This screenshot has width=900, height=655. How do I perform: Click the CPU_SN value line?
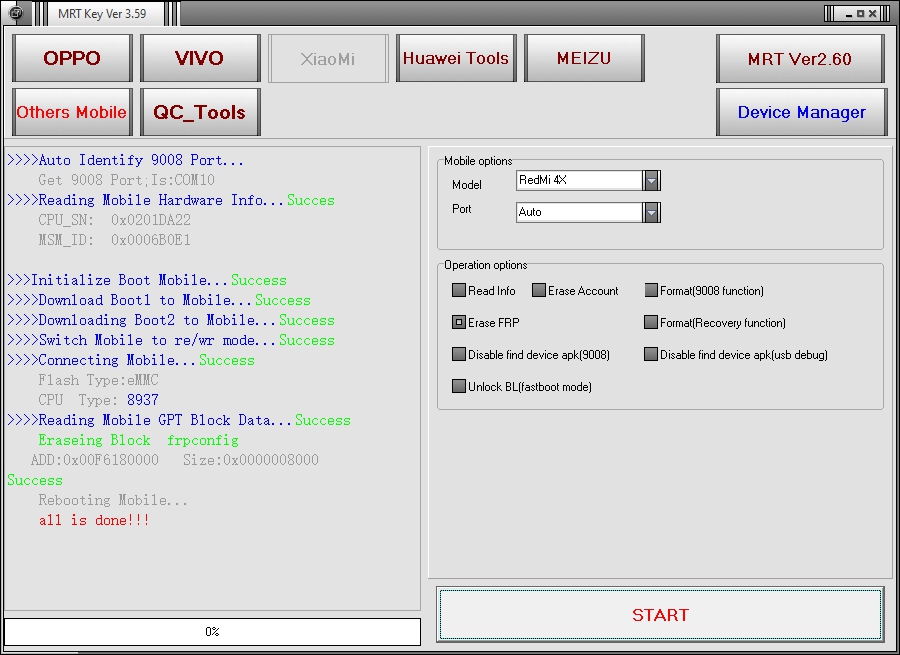click(x=114, y=220)
